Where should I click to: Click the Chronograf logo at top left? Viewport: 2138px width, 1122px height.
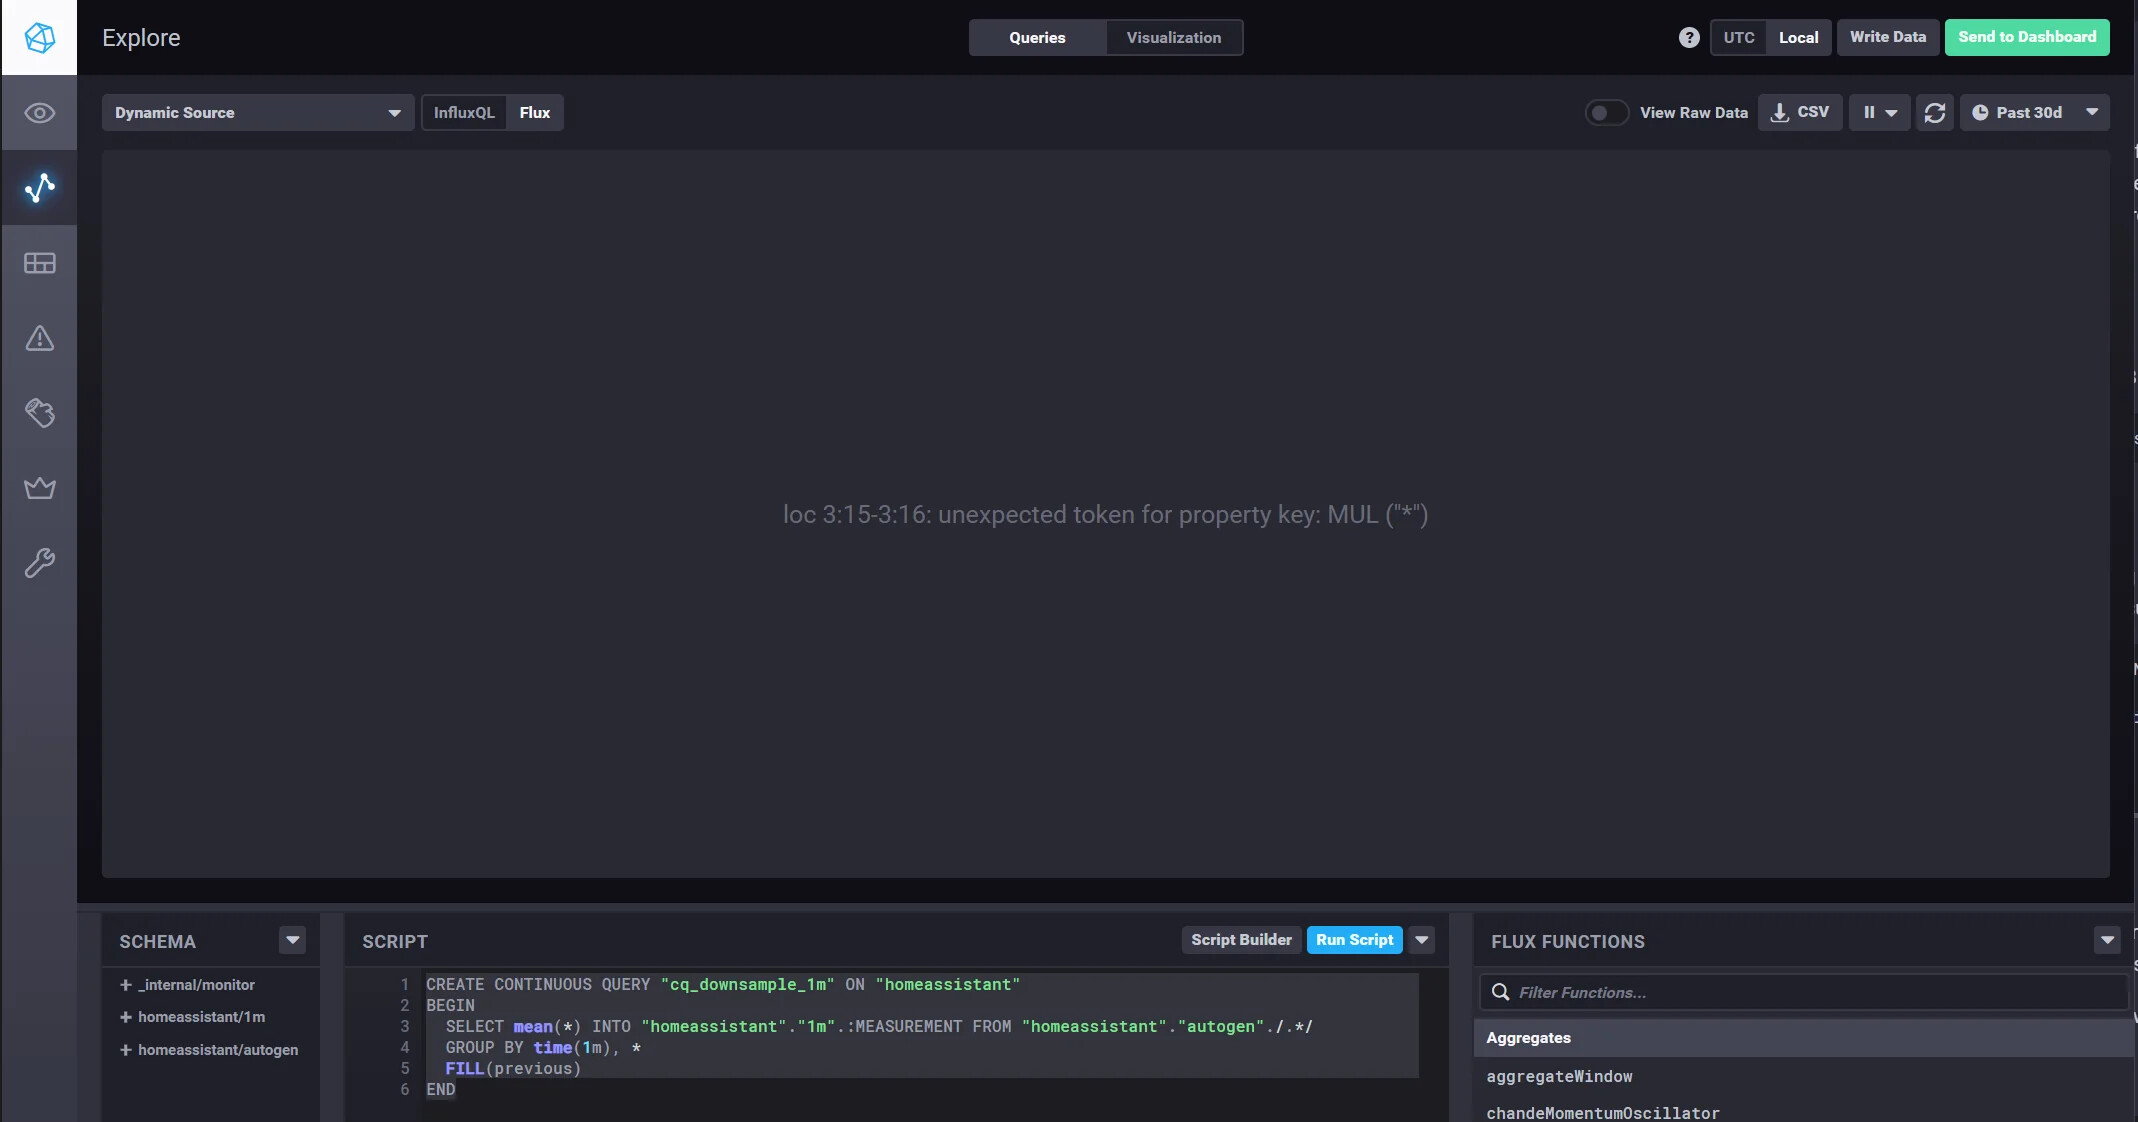click(x=39, y=37)
